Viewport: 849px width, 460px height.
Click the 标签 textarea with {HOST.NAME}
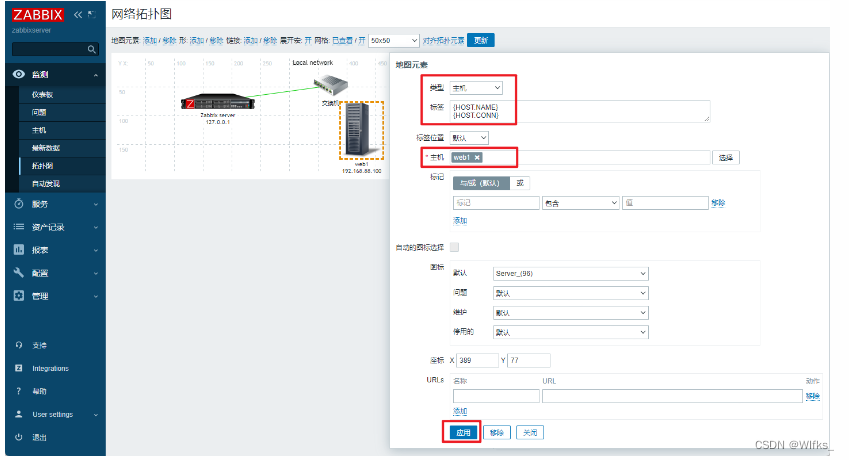tap(580, 111)
